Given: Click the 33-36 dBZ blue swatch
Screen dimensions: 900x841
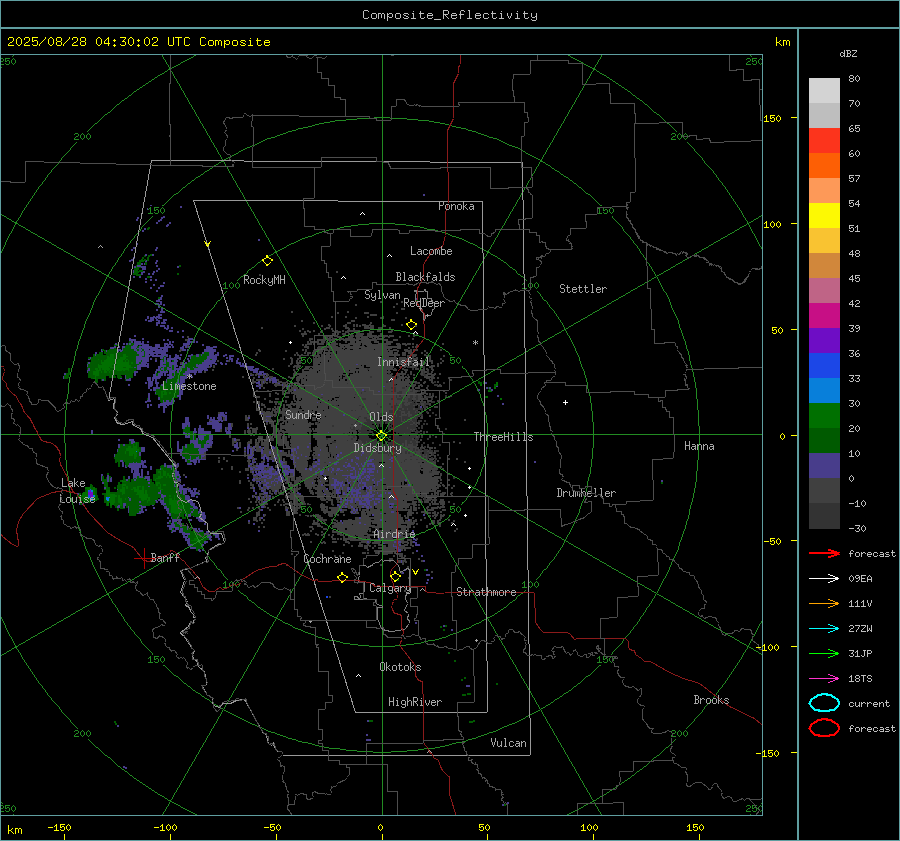Looking at the screenshot, I should pos(824,365).
